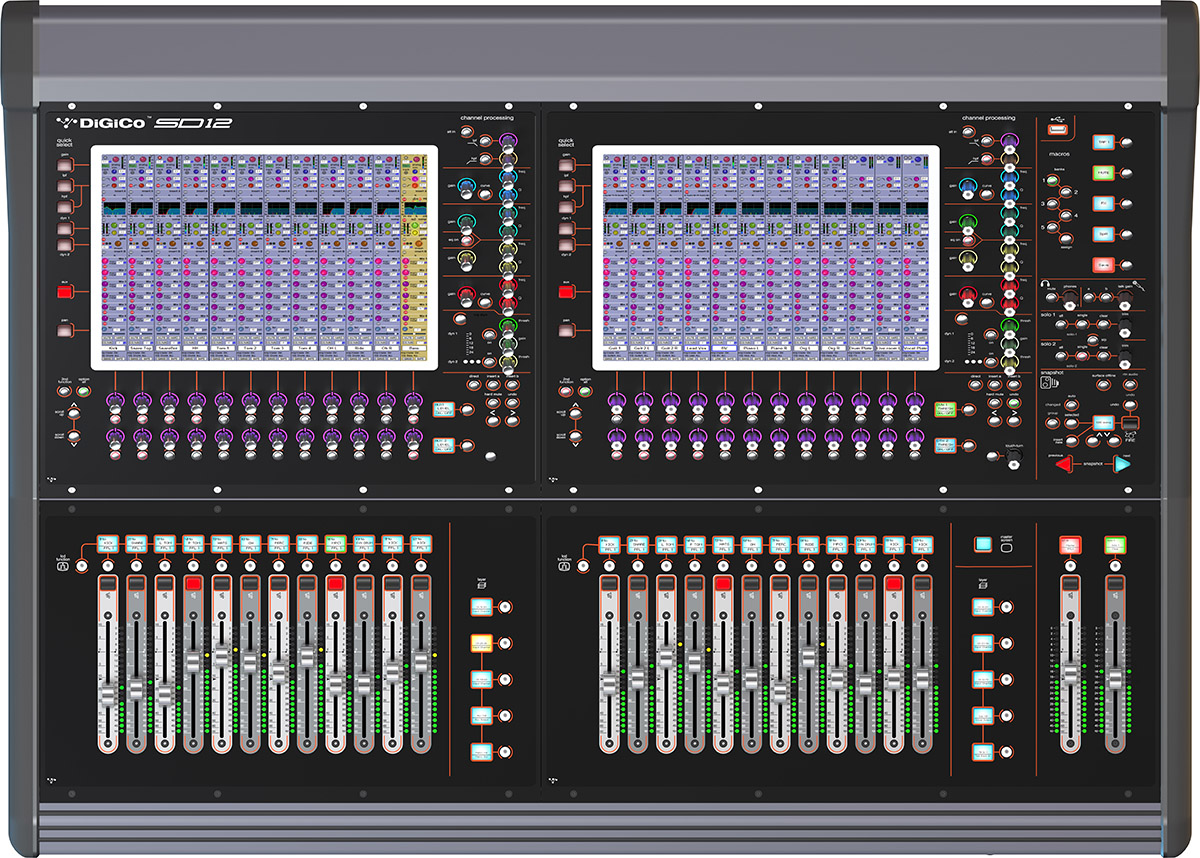Go to previous snapshot red arrow
The height and width of the screenshot is (858, 1200).
click(x=1063, y=464)
